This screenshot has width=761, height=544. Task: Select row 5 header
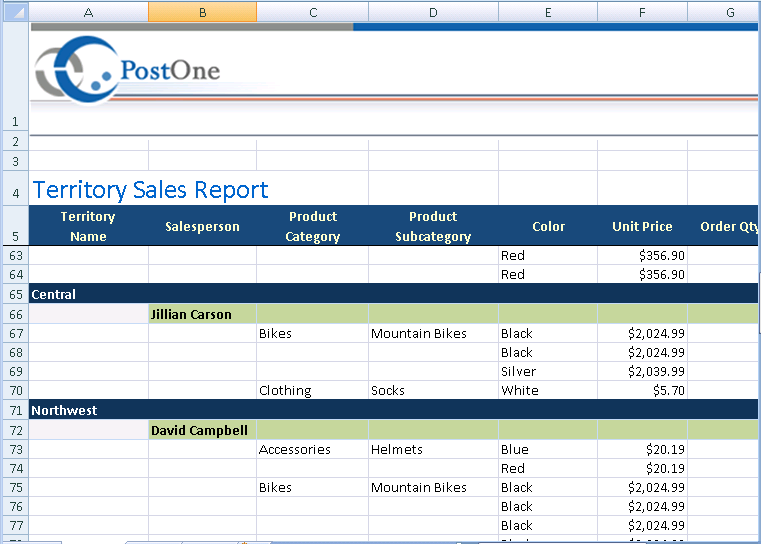pos(16,226)
